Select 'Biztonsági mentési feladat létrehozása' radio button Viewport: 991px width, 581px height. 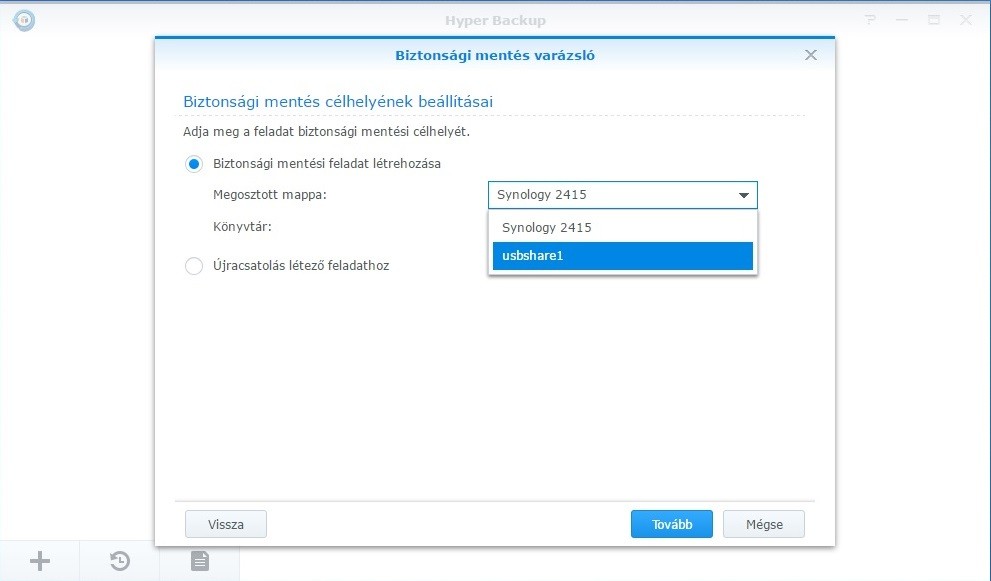194,164
